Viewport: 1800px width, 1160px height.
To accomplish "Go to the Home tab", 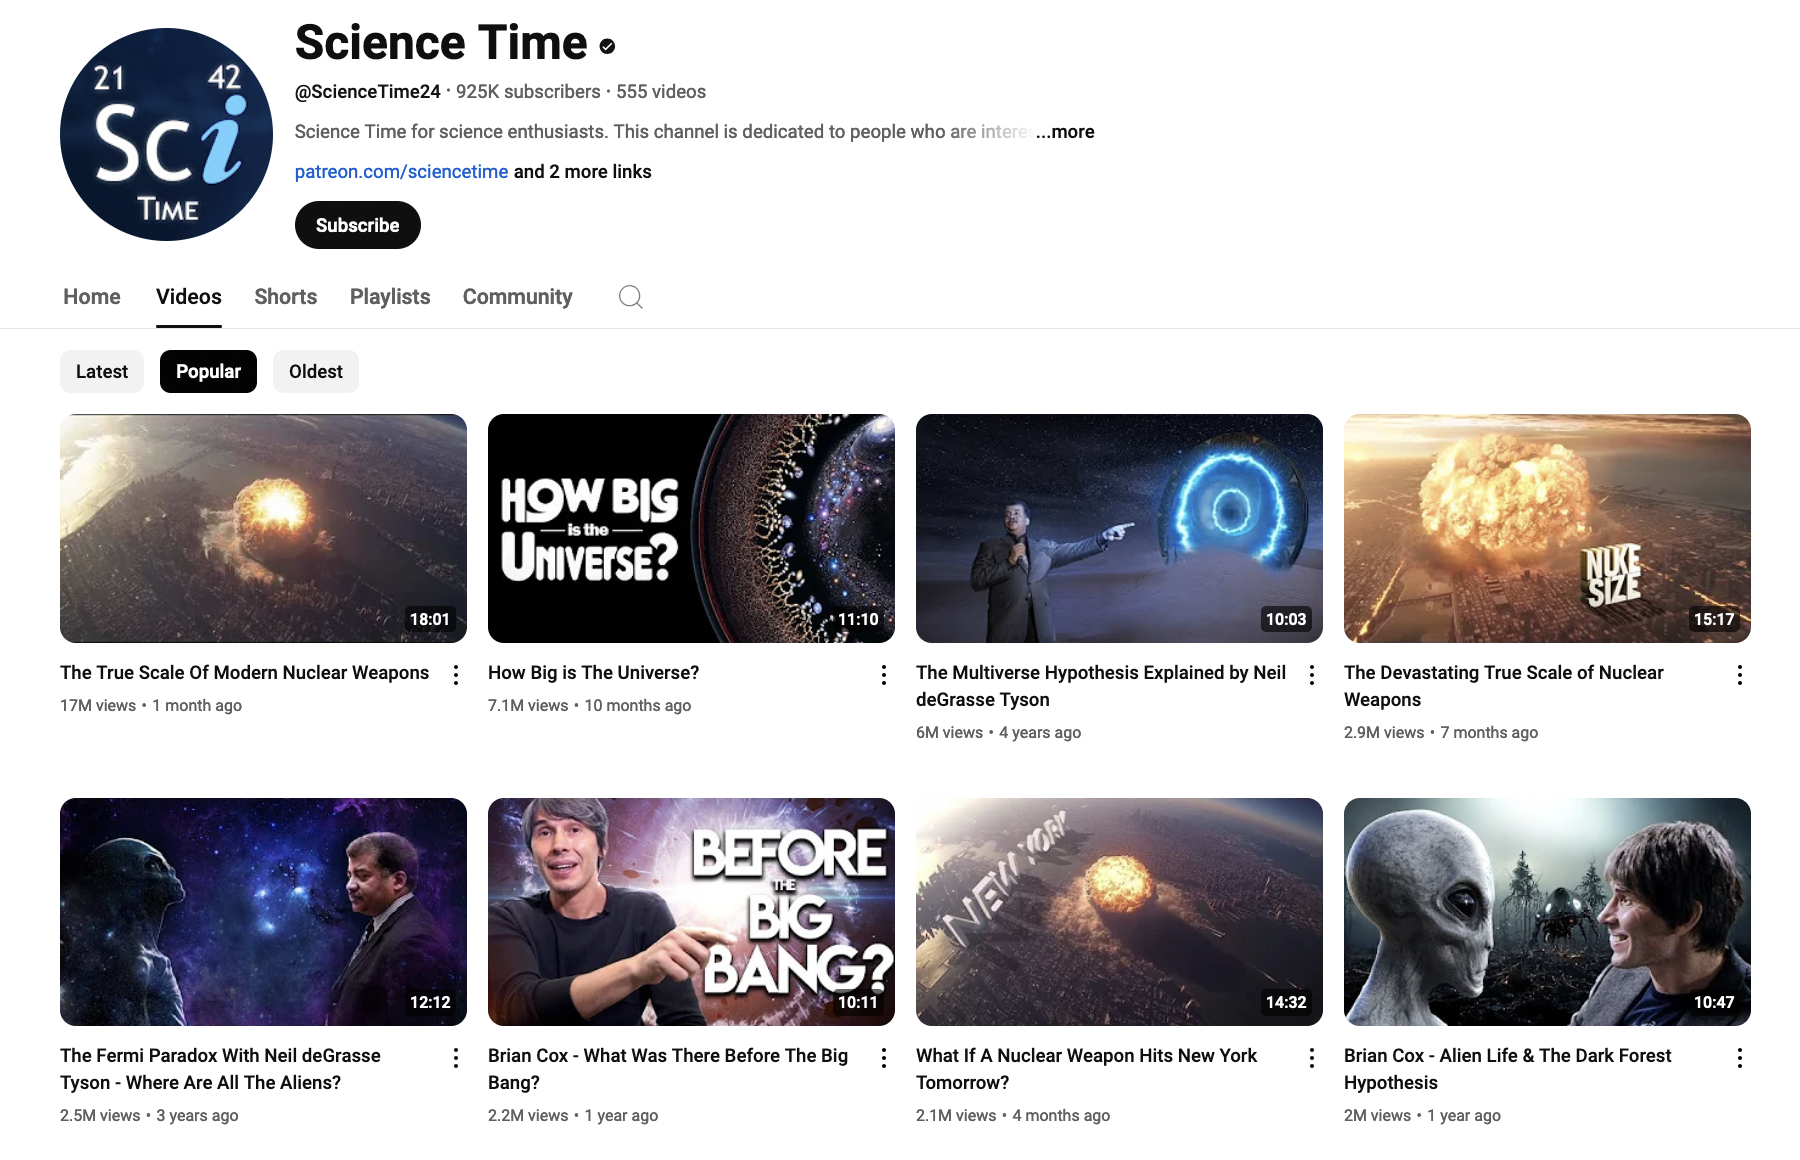I will click(x=92, y=297).
